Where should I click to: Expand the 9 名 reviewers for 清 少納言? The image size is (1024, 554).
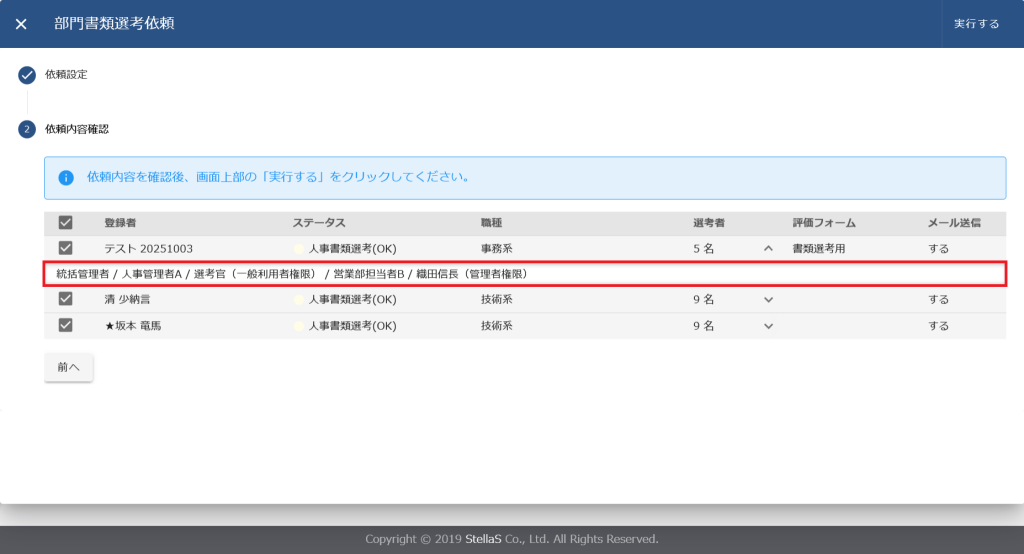[x=768, y=299]
